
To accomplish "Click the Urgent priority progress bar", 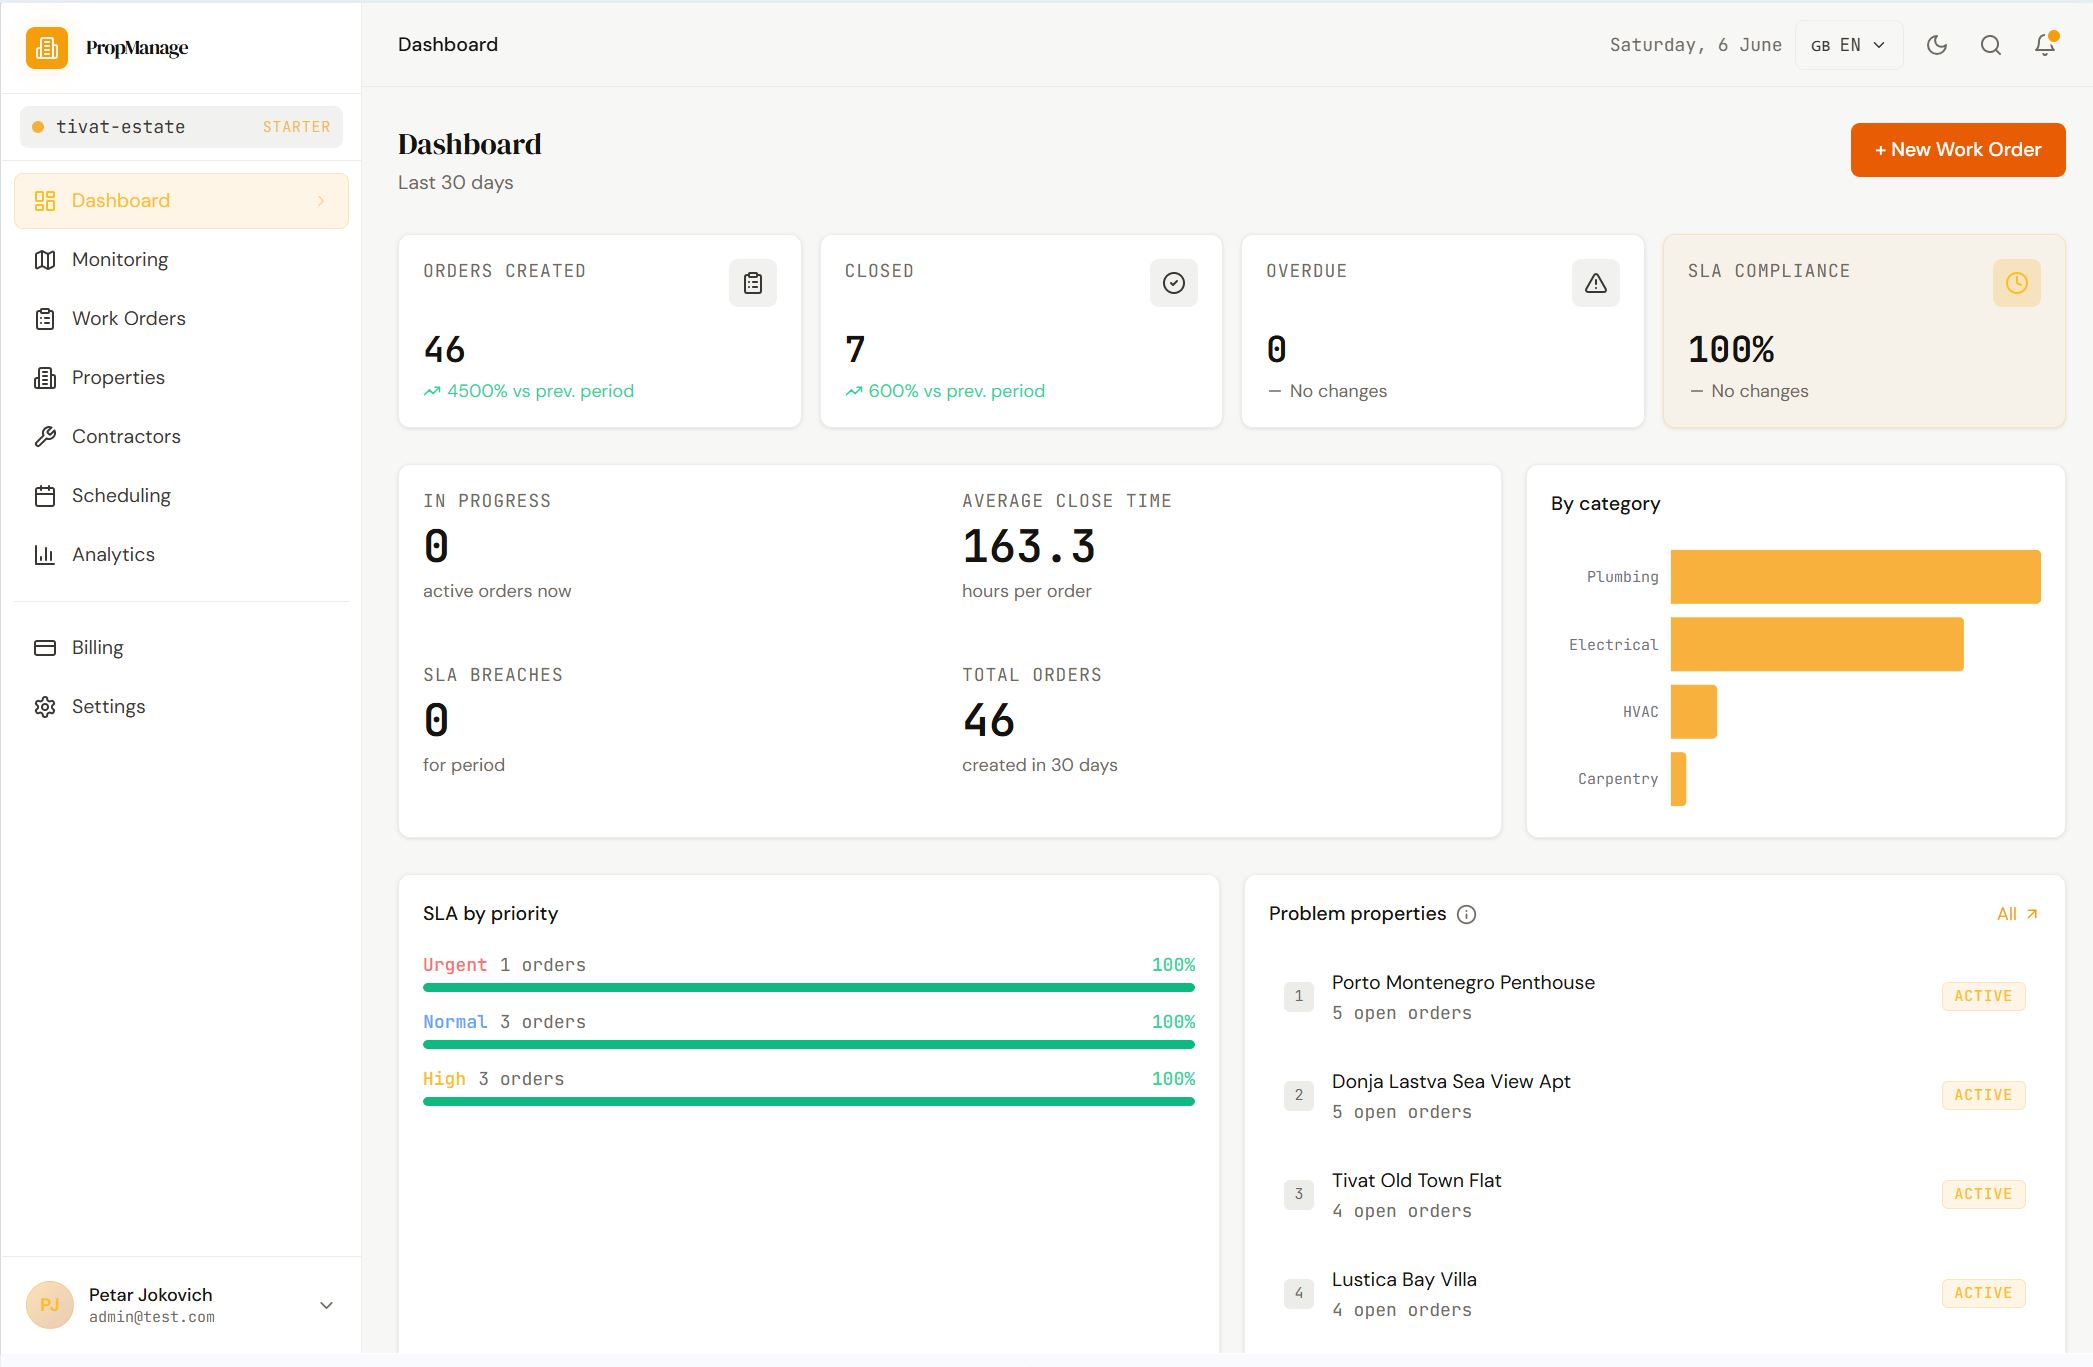I will tap(809, 988).
